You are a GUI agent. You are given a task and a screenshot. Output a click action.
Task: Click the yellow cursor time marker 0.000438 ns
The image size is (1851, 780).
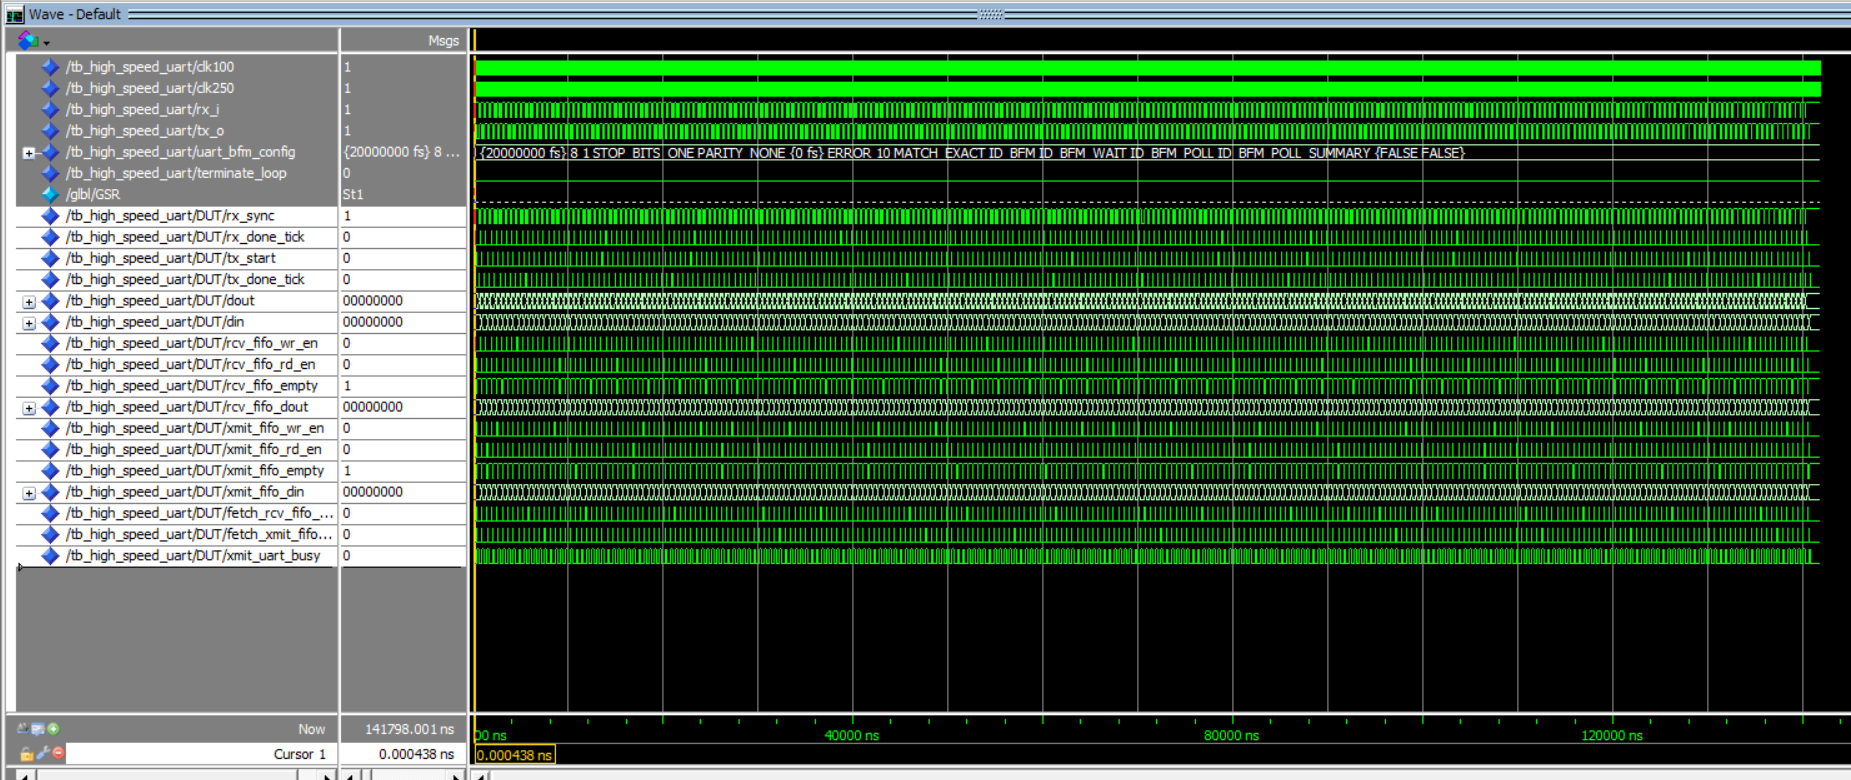click(514, 755)
